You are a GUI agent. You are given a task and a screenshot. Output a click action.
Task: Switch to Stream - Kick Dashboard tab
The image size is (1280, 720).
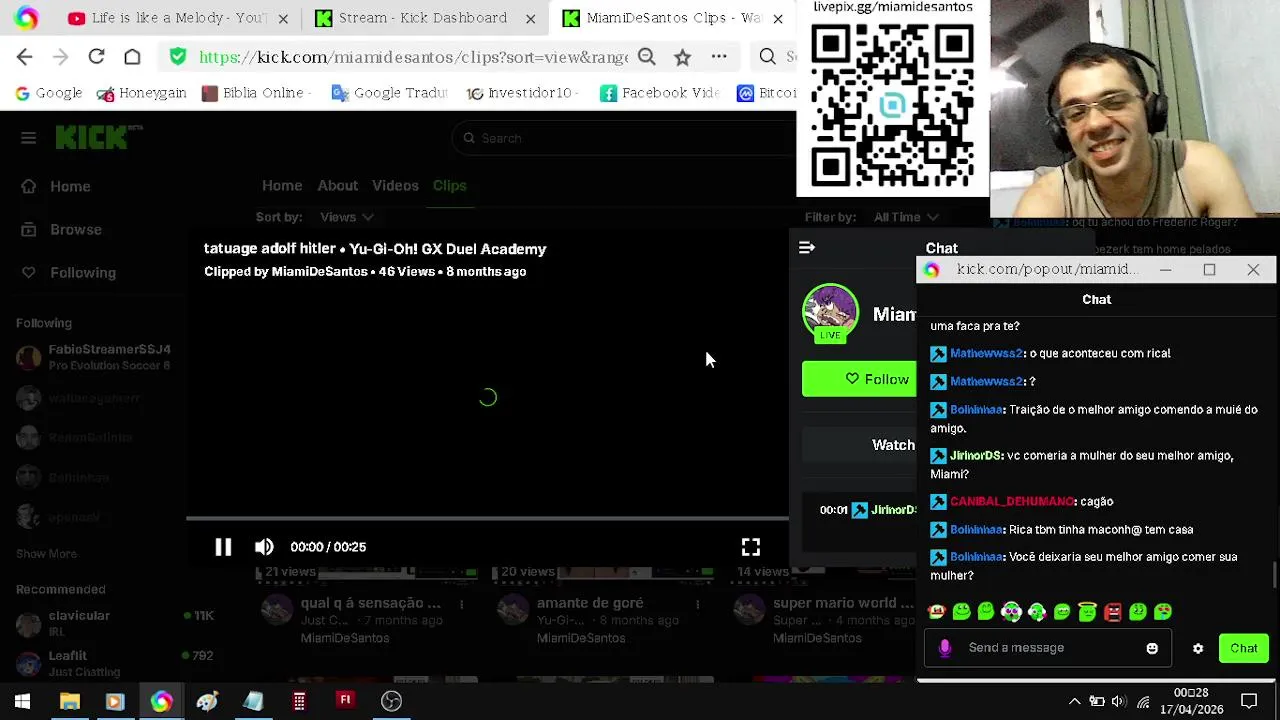411,18
